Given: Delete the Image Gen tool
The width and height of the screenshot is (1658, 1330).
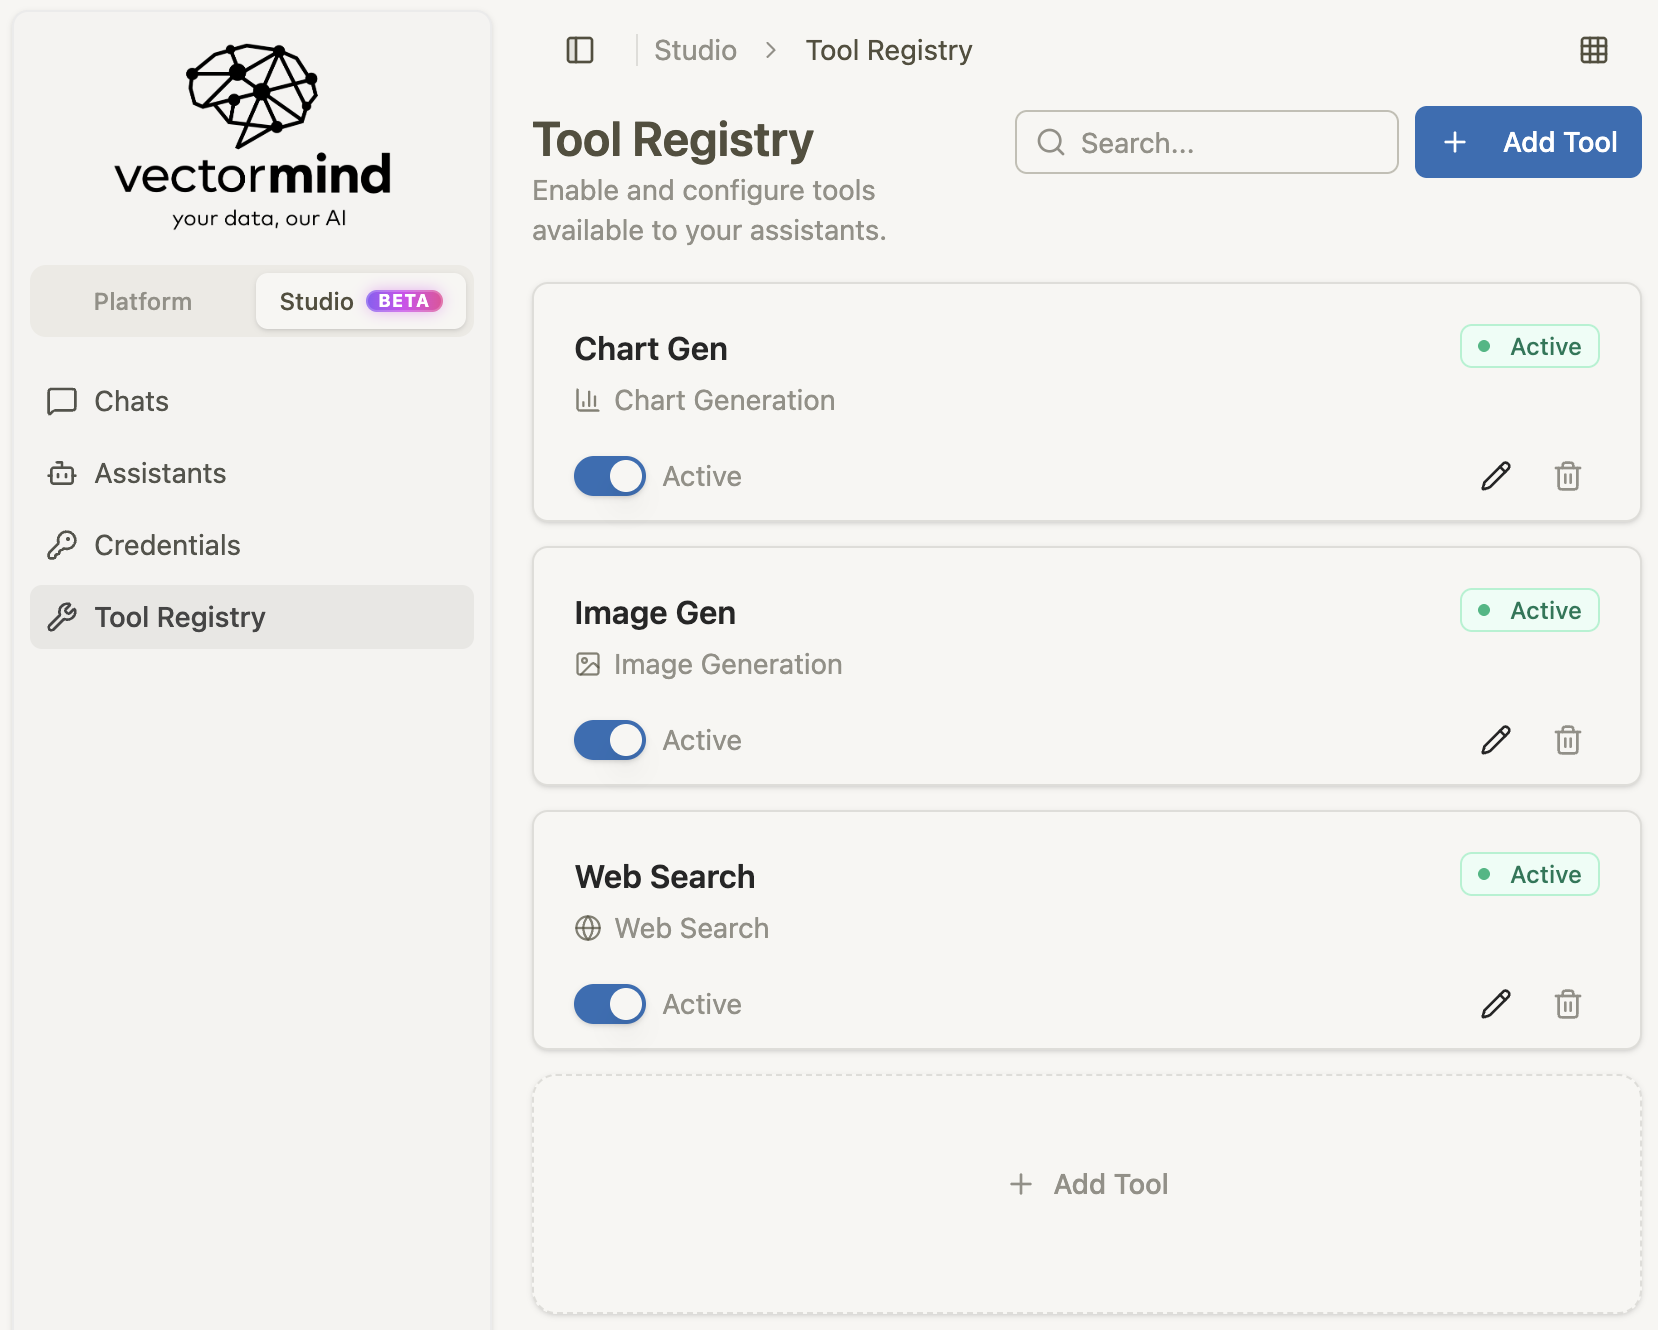Looking at the screenshot, I should click(1568, 740).
